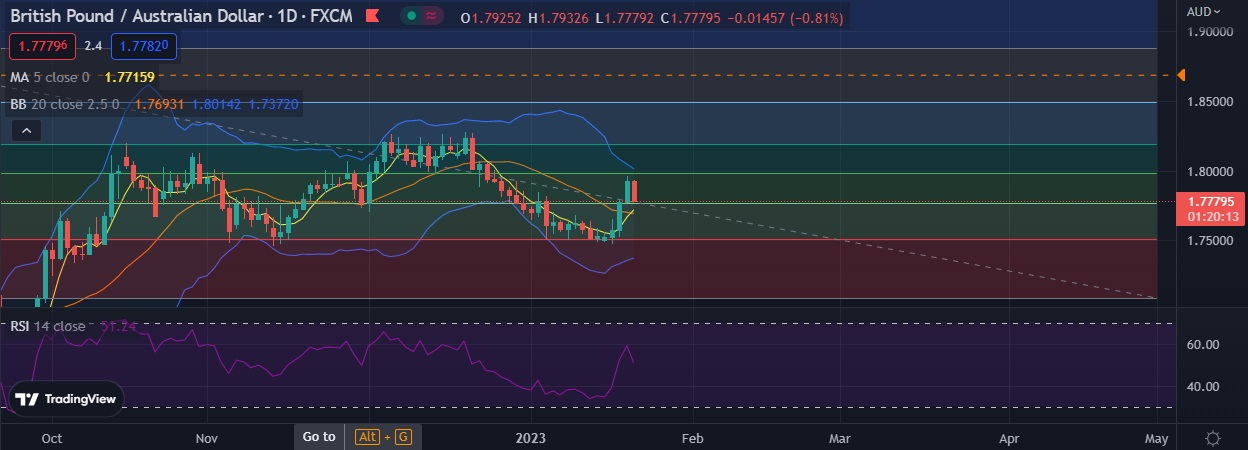Click the Go to date button
This screenshot has height=450, width=1248.
(x=319, y=436)
